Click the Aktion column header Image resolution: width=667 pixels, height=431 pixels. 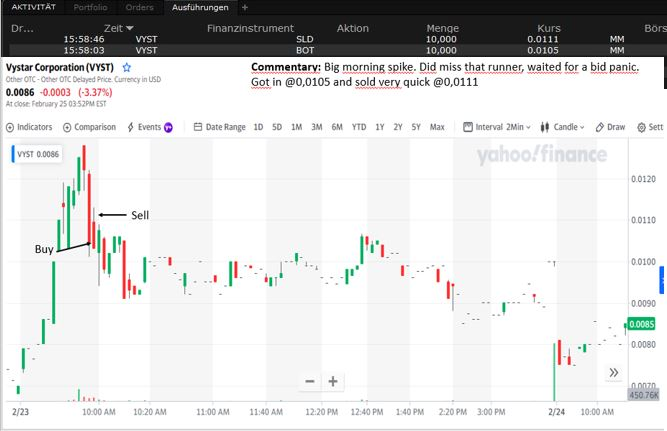[x=353, y=28]
